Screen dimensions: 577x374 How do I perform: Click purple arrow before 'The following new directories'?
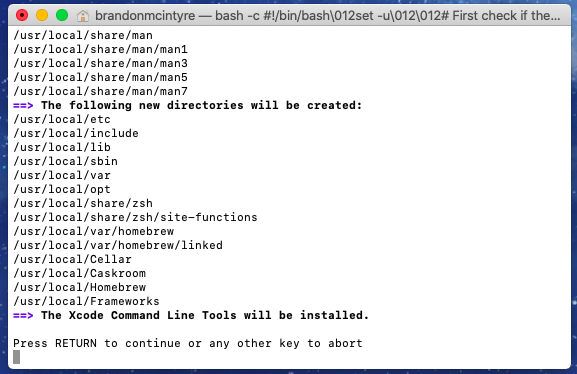(23, 106)
